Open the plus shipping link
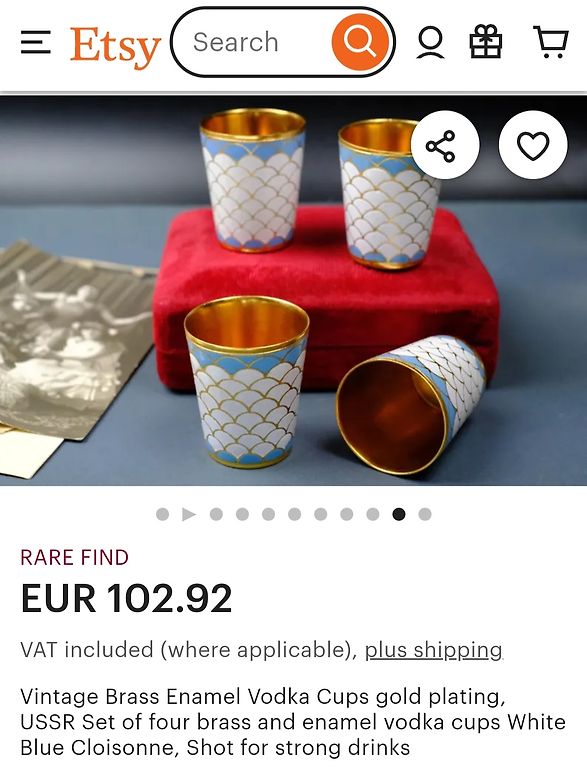This screenshot has width=587, height=768. coord(434,650)
